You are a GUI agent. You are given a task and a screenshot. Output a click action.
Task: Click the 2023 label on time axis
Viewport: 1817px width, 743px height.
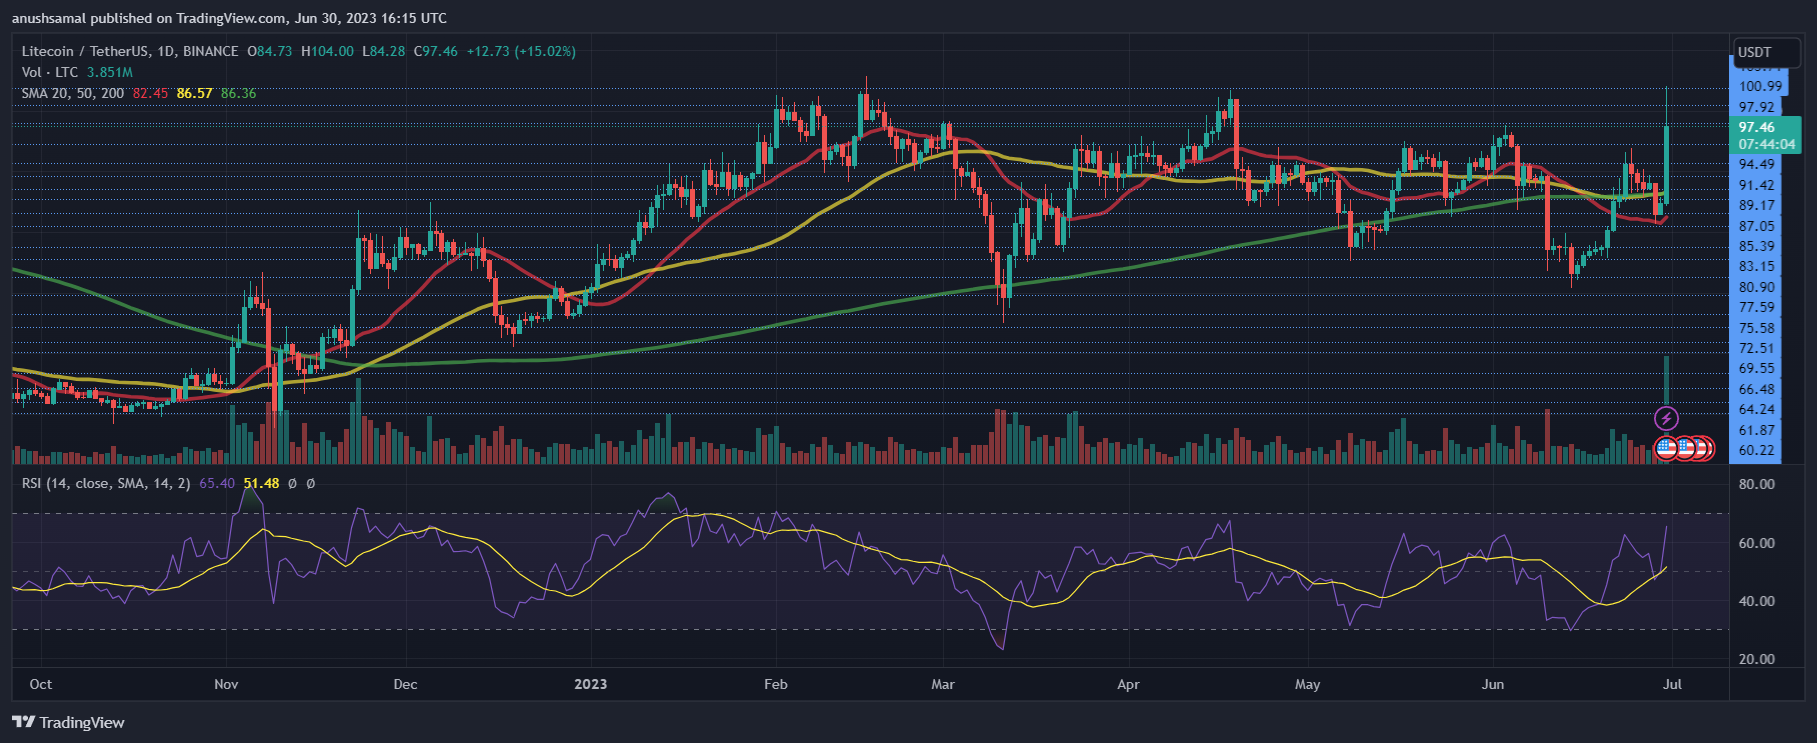pyautogui.click(x=590, y=684)
